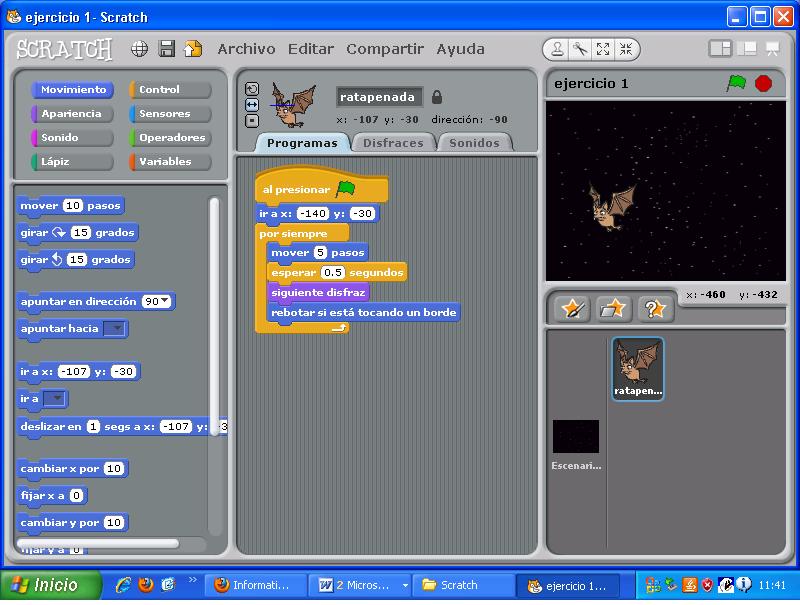Enter presentation mode
The width and height of the screenshot is (800, 605).
772,49
